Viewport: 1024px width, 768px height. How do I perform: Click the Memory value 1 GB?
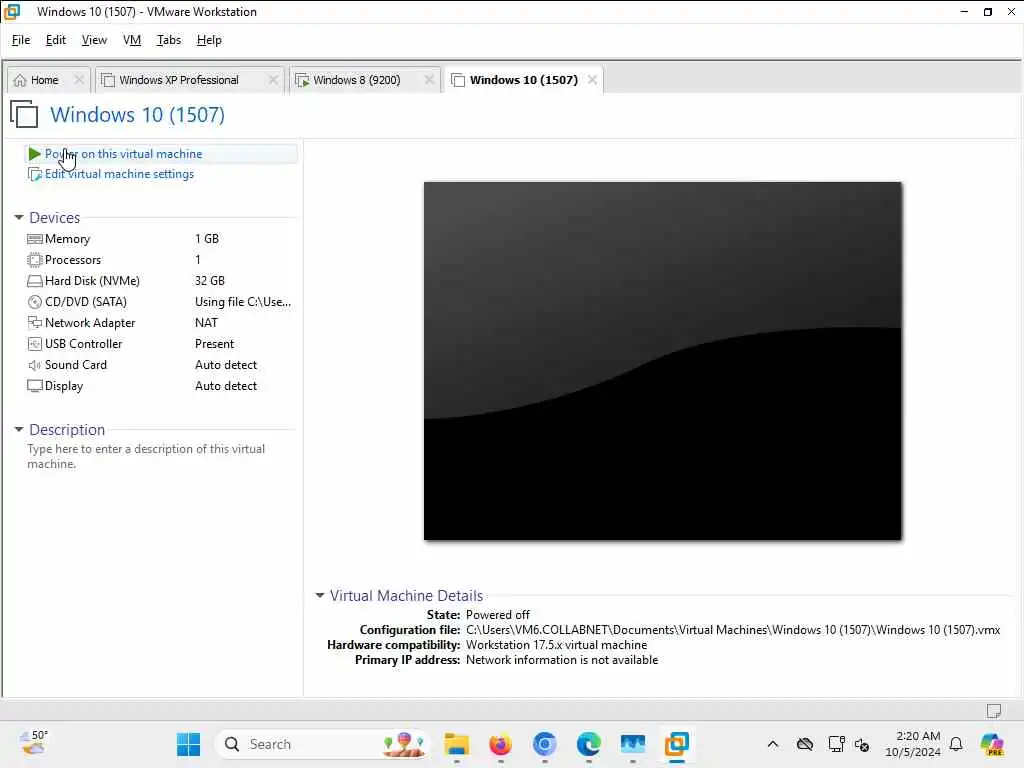(x=207, y=239)
